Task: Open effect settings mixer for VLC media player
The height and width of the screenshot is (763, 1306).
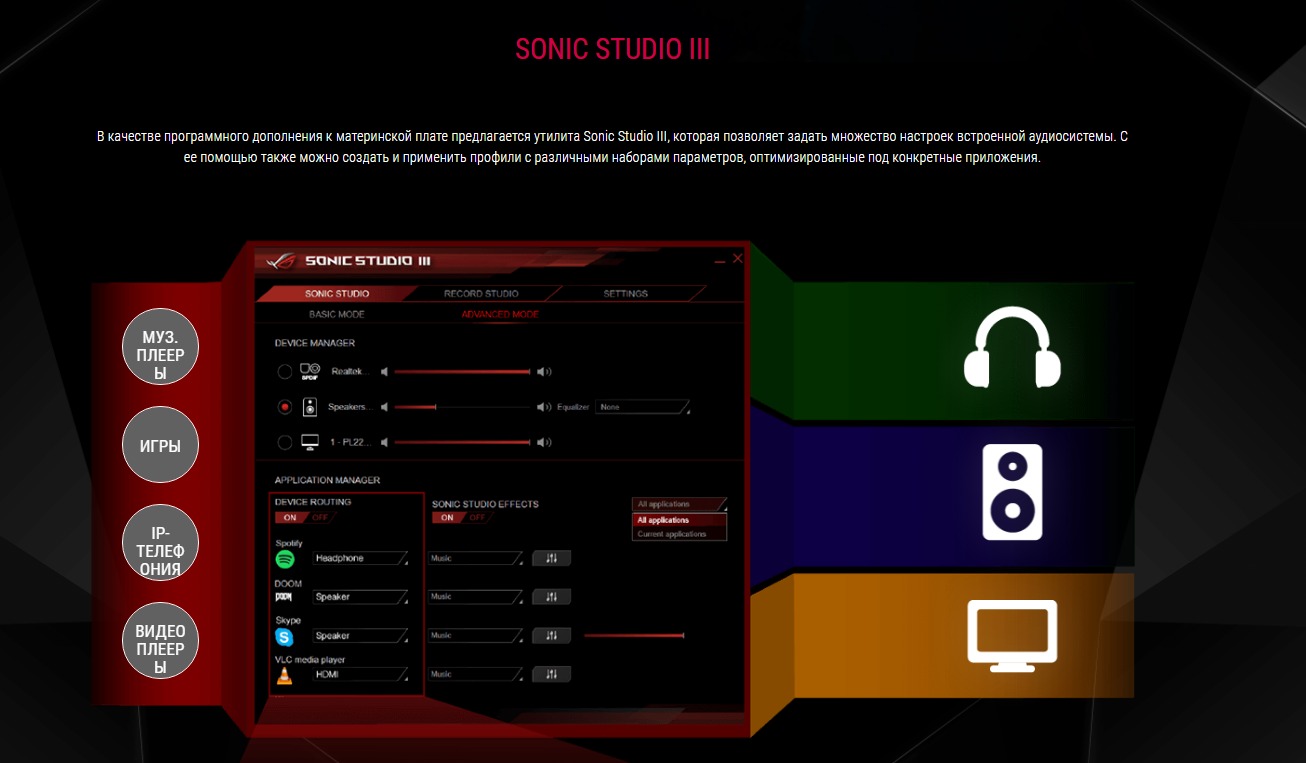Action: tap(551, 674)
